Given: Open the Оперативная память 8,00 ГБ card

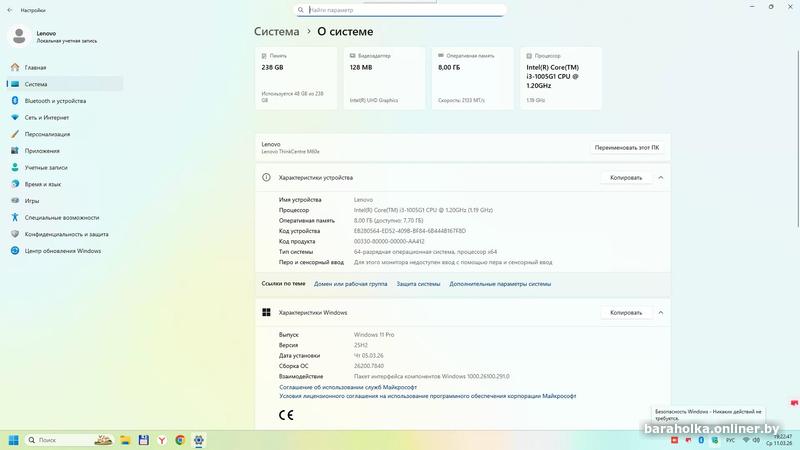Looking at the screenshot, I should tap(472, 78).
